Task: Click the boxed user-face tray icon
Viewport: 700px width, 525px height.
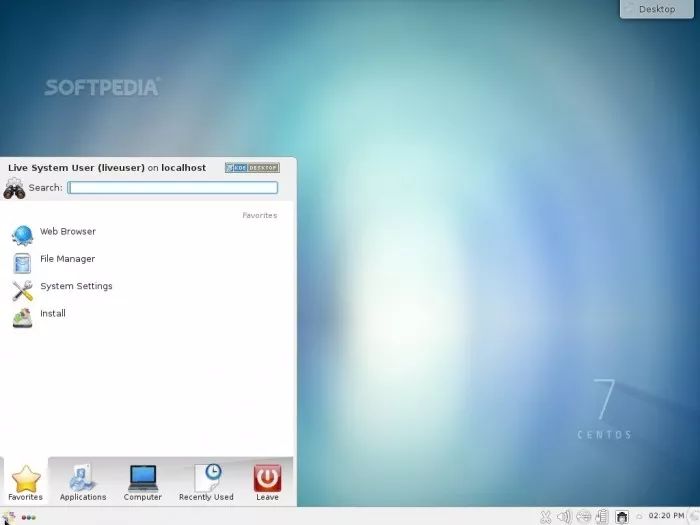Action: click(x=622, y=517)
